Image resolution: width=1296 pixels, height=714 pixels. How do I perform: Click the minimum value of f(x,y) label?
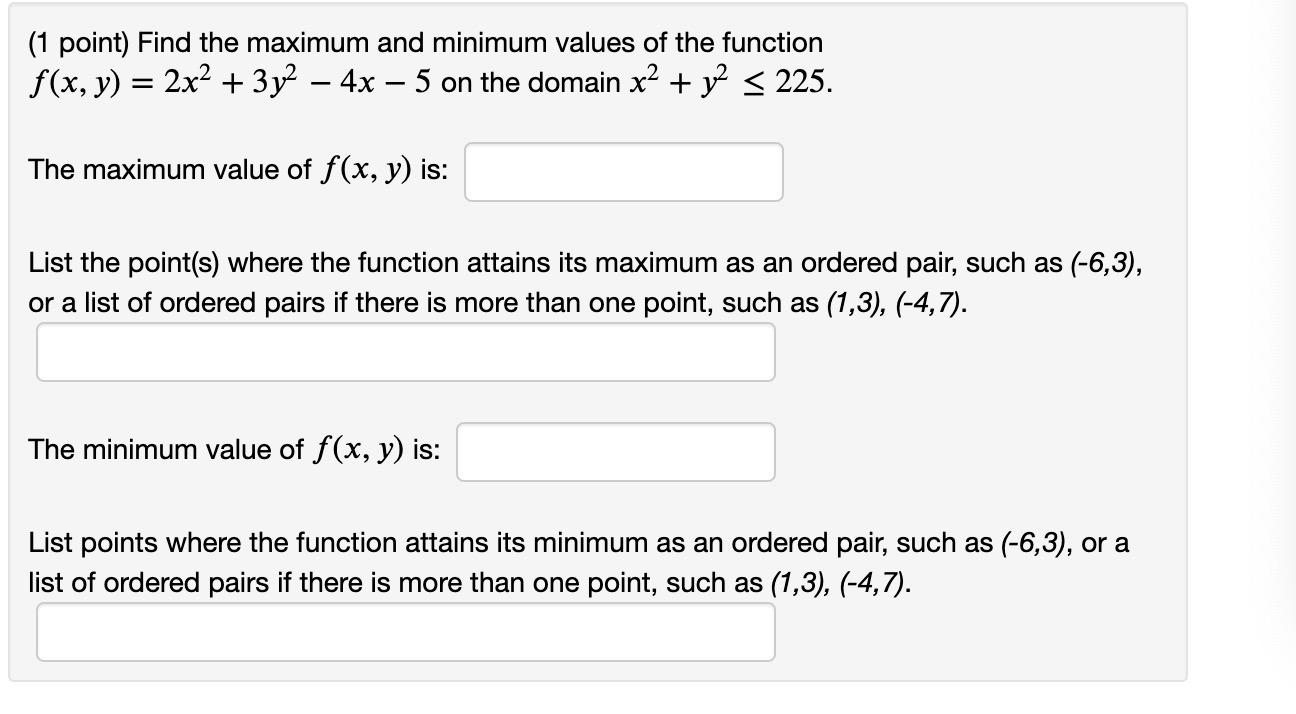236,450
